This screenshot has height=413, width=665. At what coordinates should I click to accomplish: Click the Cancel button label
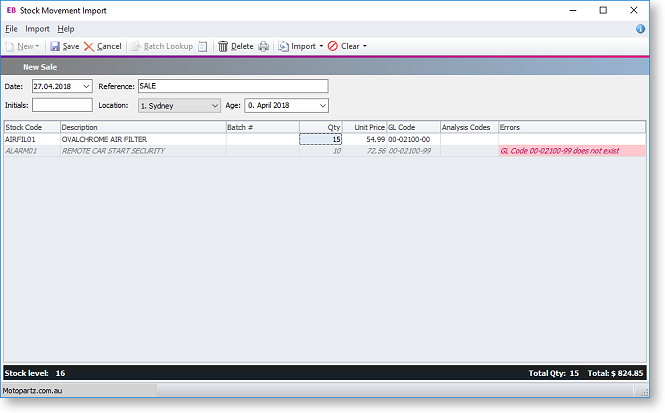(109, 46)
